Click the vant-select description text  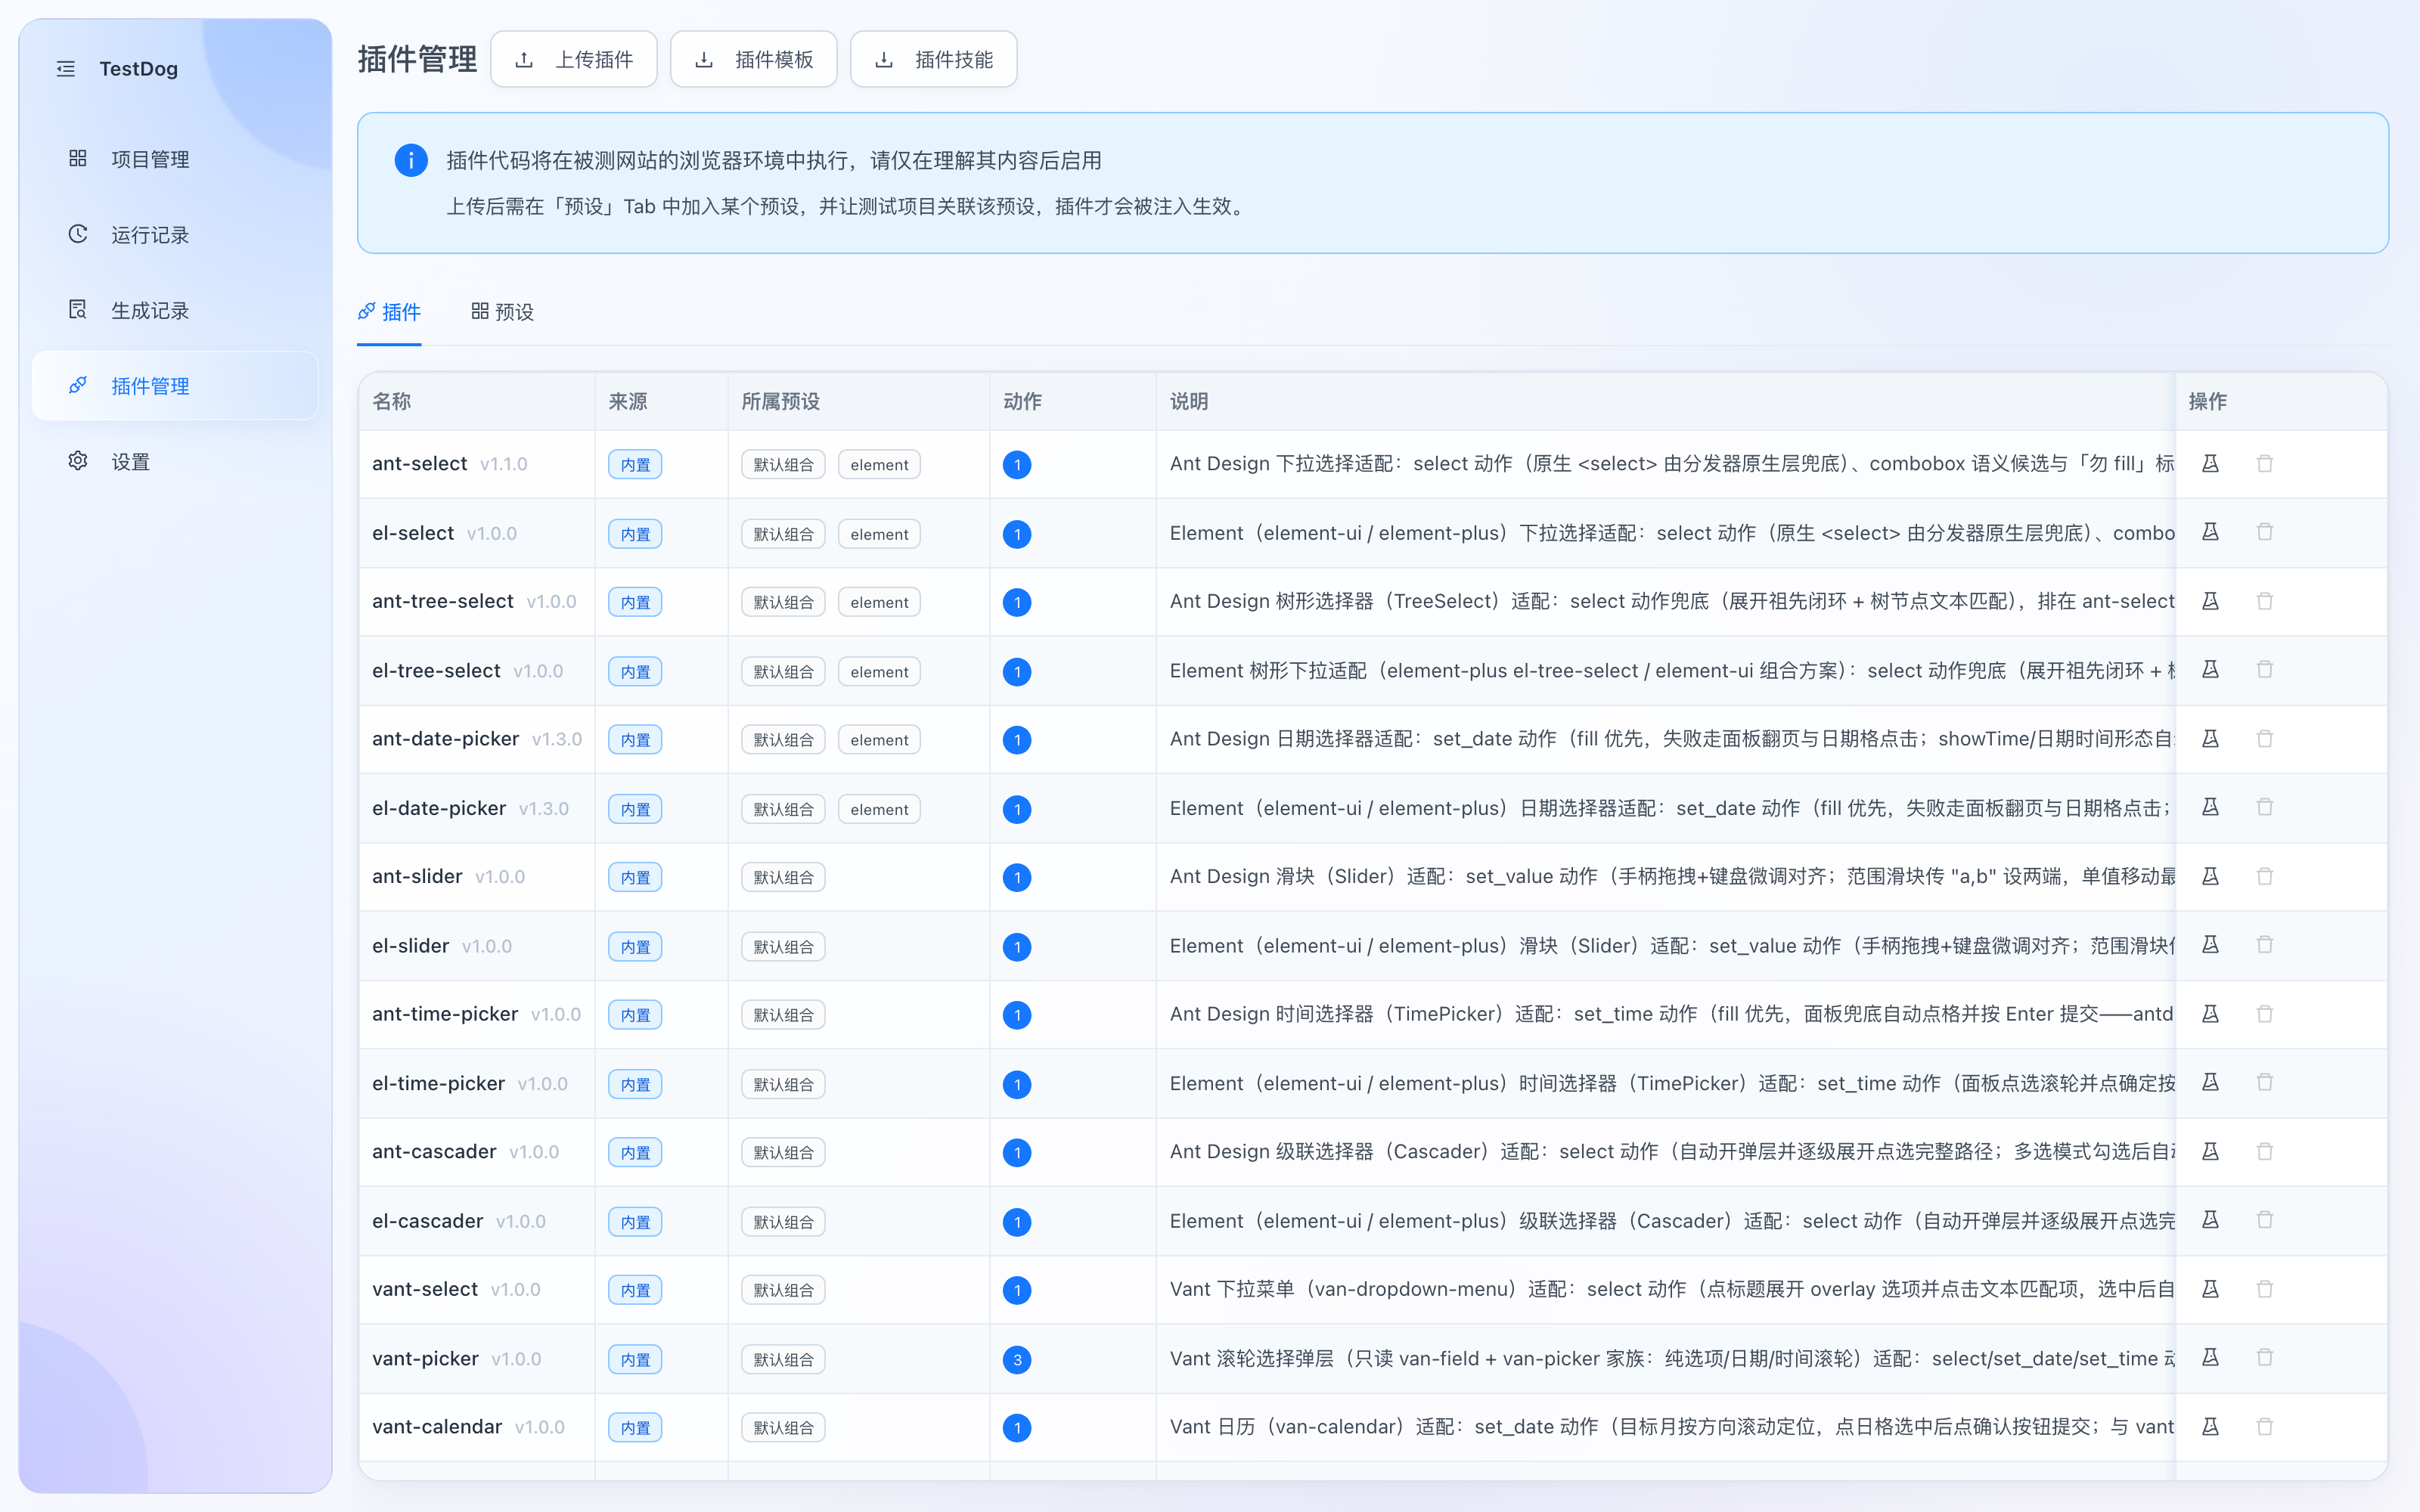coord(1672,1289)
